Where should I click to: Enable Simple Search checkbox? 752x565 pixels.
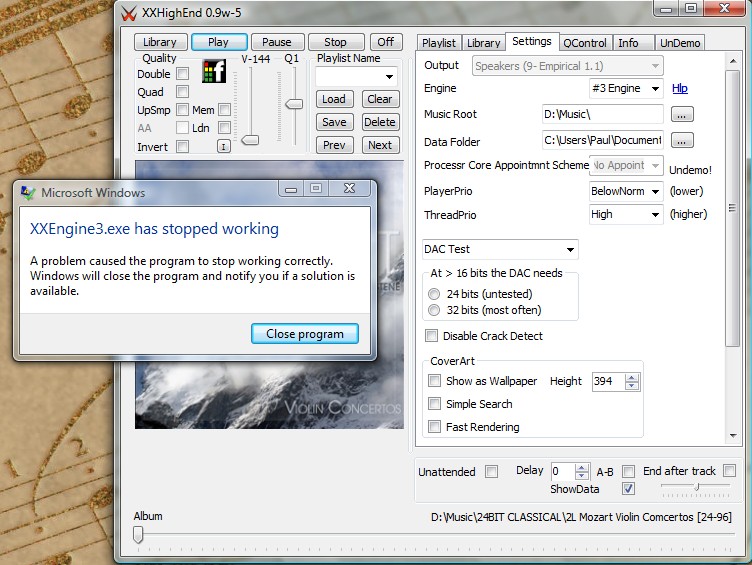tap(435, 403)
